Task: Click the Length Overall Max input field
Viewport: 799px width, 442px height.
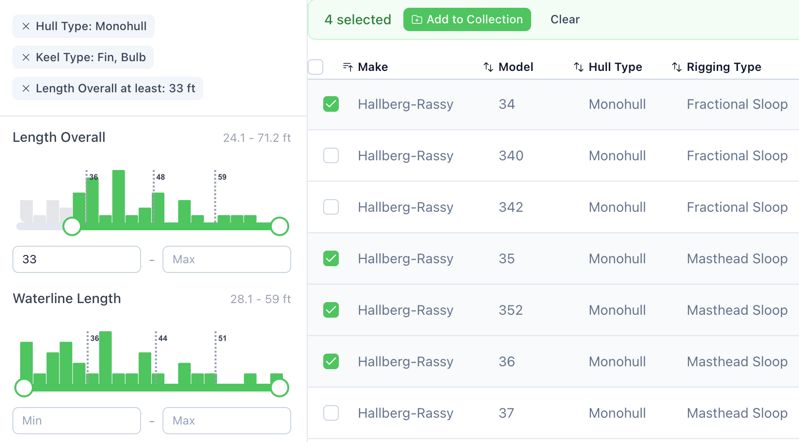Action: (226, 259)
